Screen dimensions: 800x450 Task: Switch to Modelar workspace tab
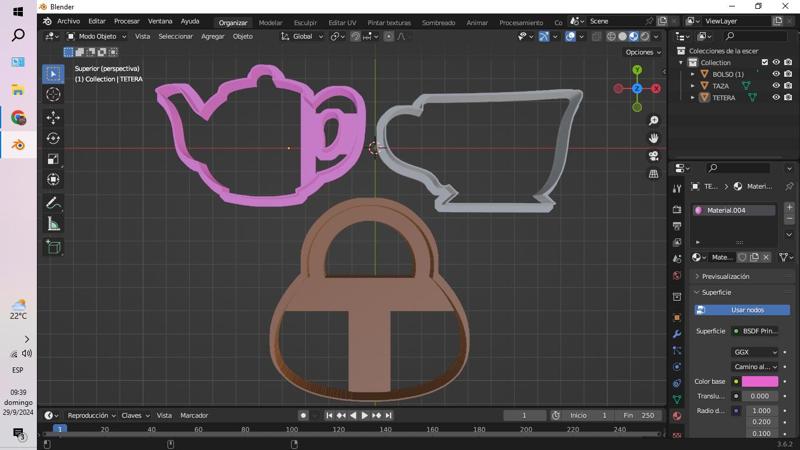pos(270,22)
